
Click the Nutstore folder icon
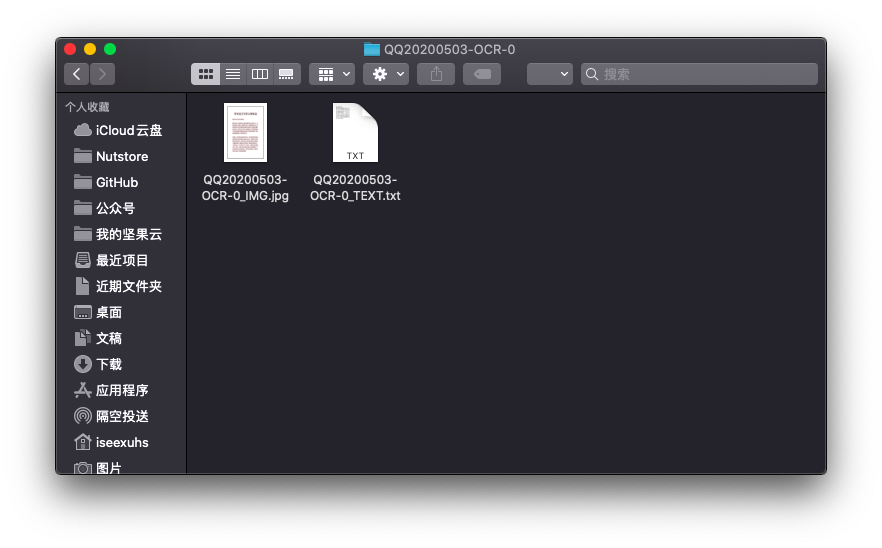[x=83, y=156]
